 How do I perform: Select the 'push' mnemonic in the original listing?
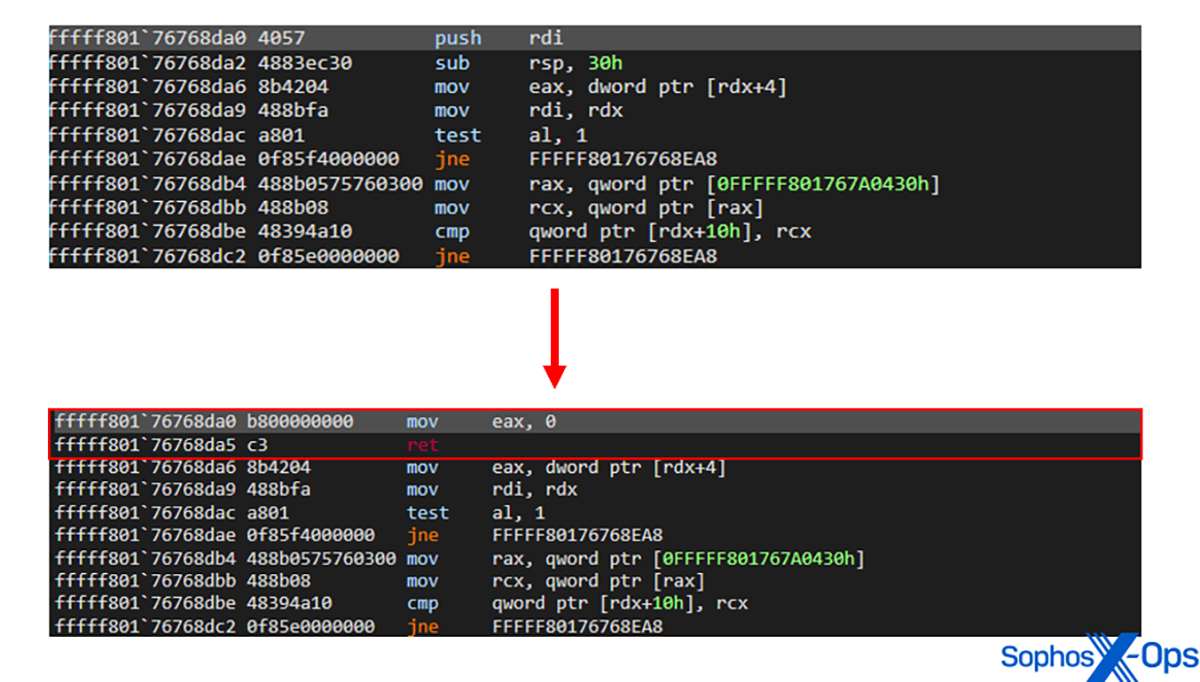458,38
